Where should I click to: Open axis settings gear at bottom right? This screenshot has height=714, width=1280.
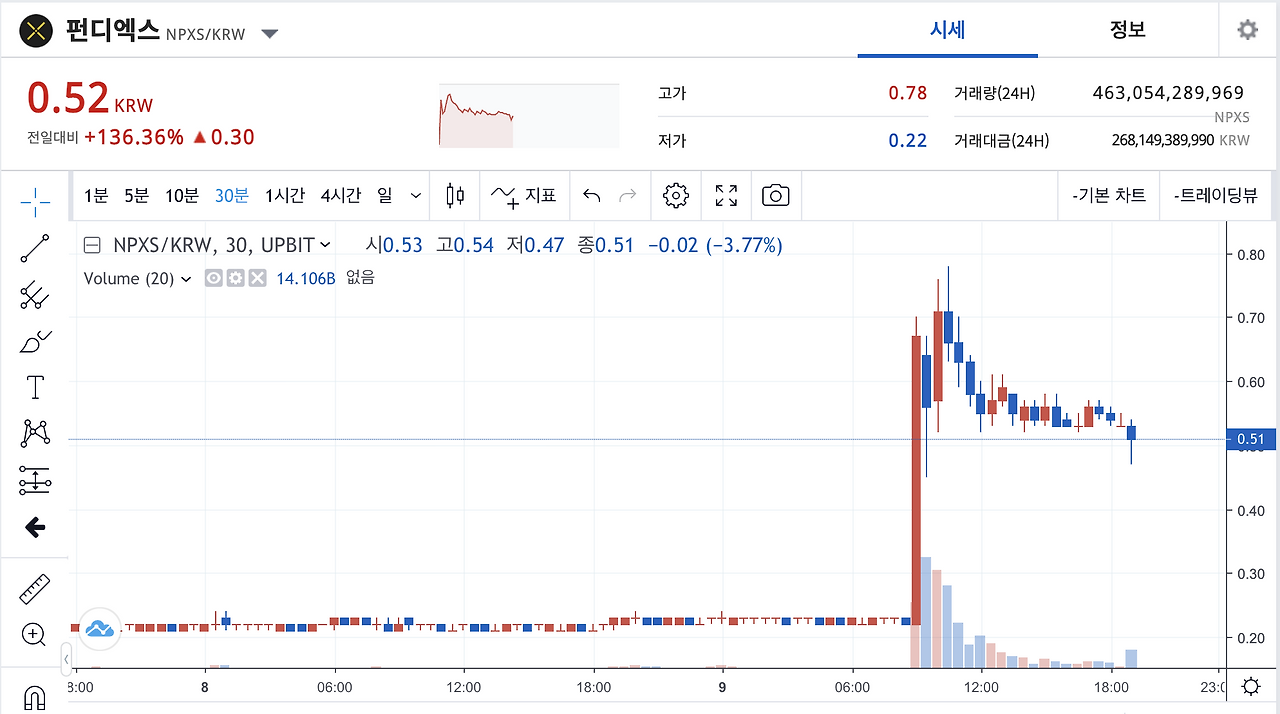[x=1251, y=687]
